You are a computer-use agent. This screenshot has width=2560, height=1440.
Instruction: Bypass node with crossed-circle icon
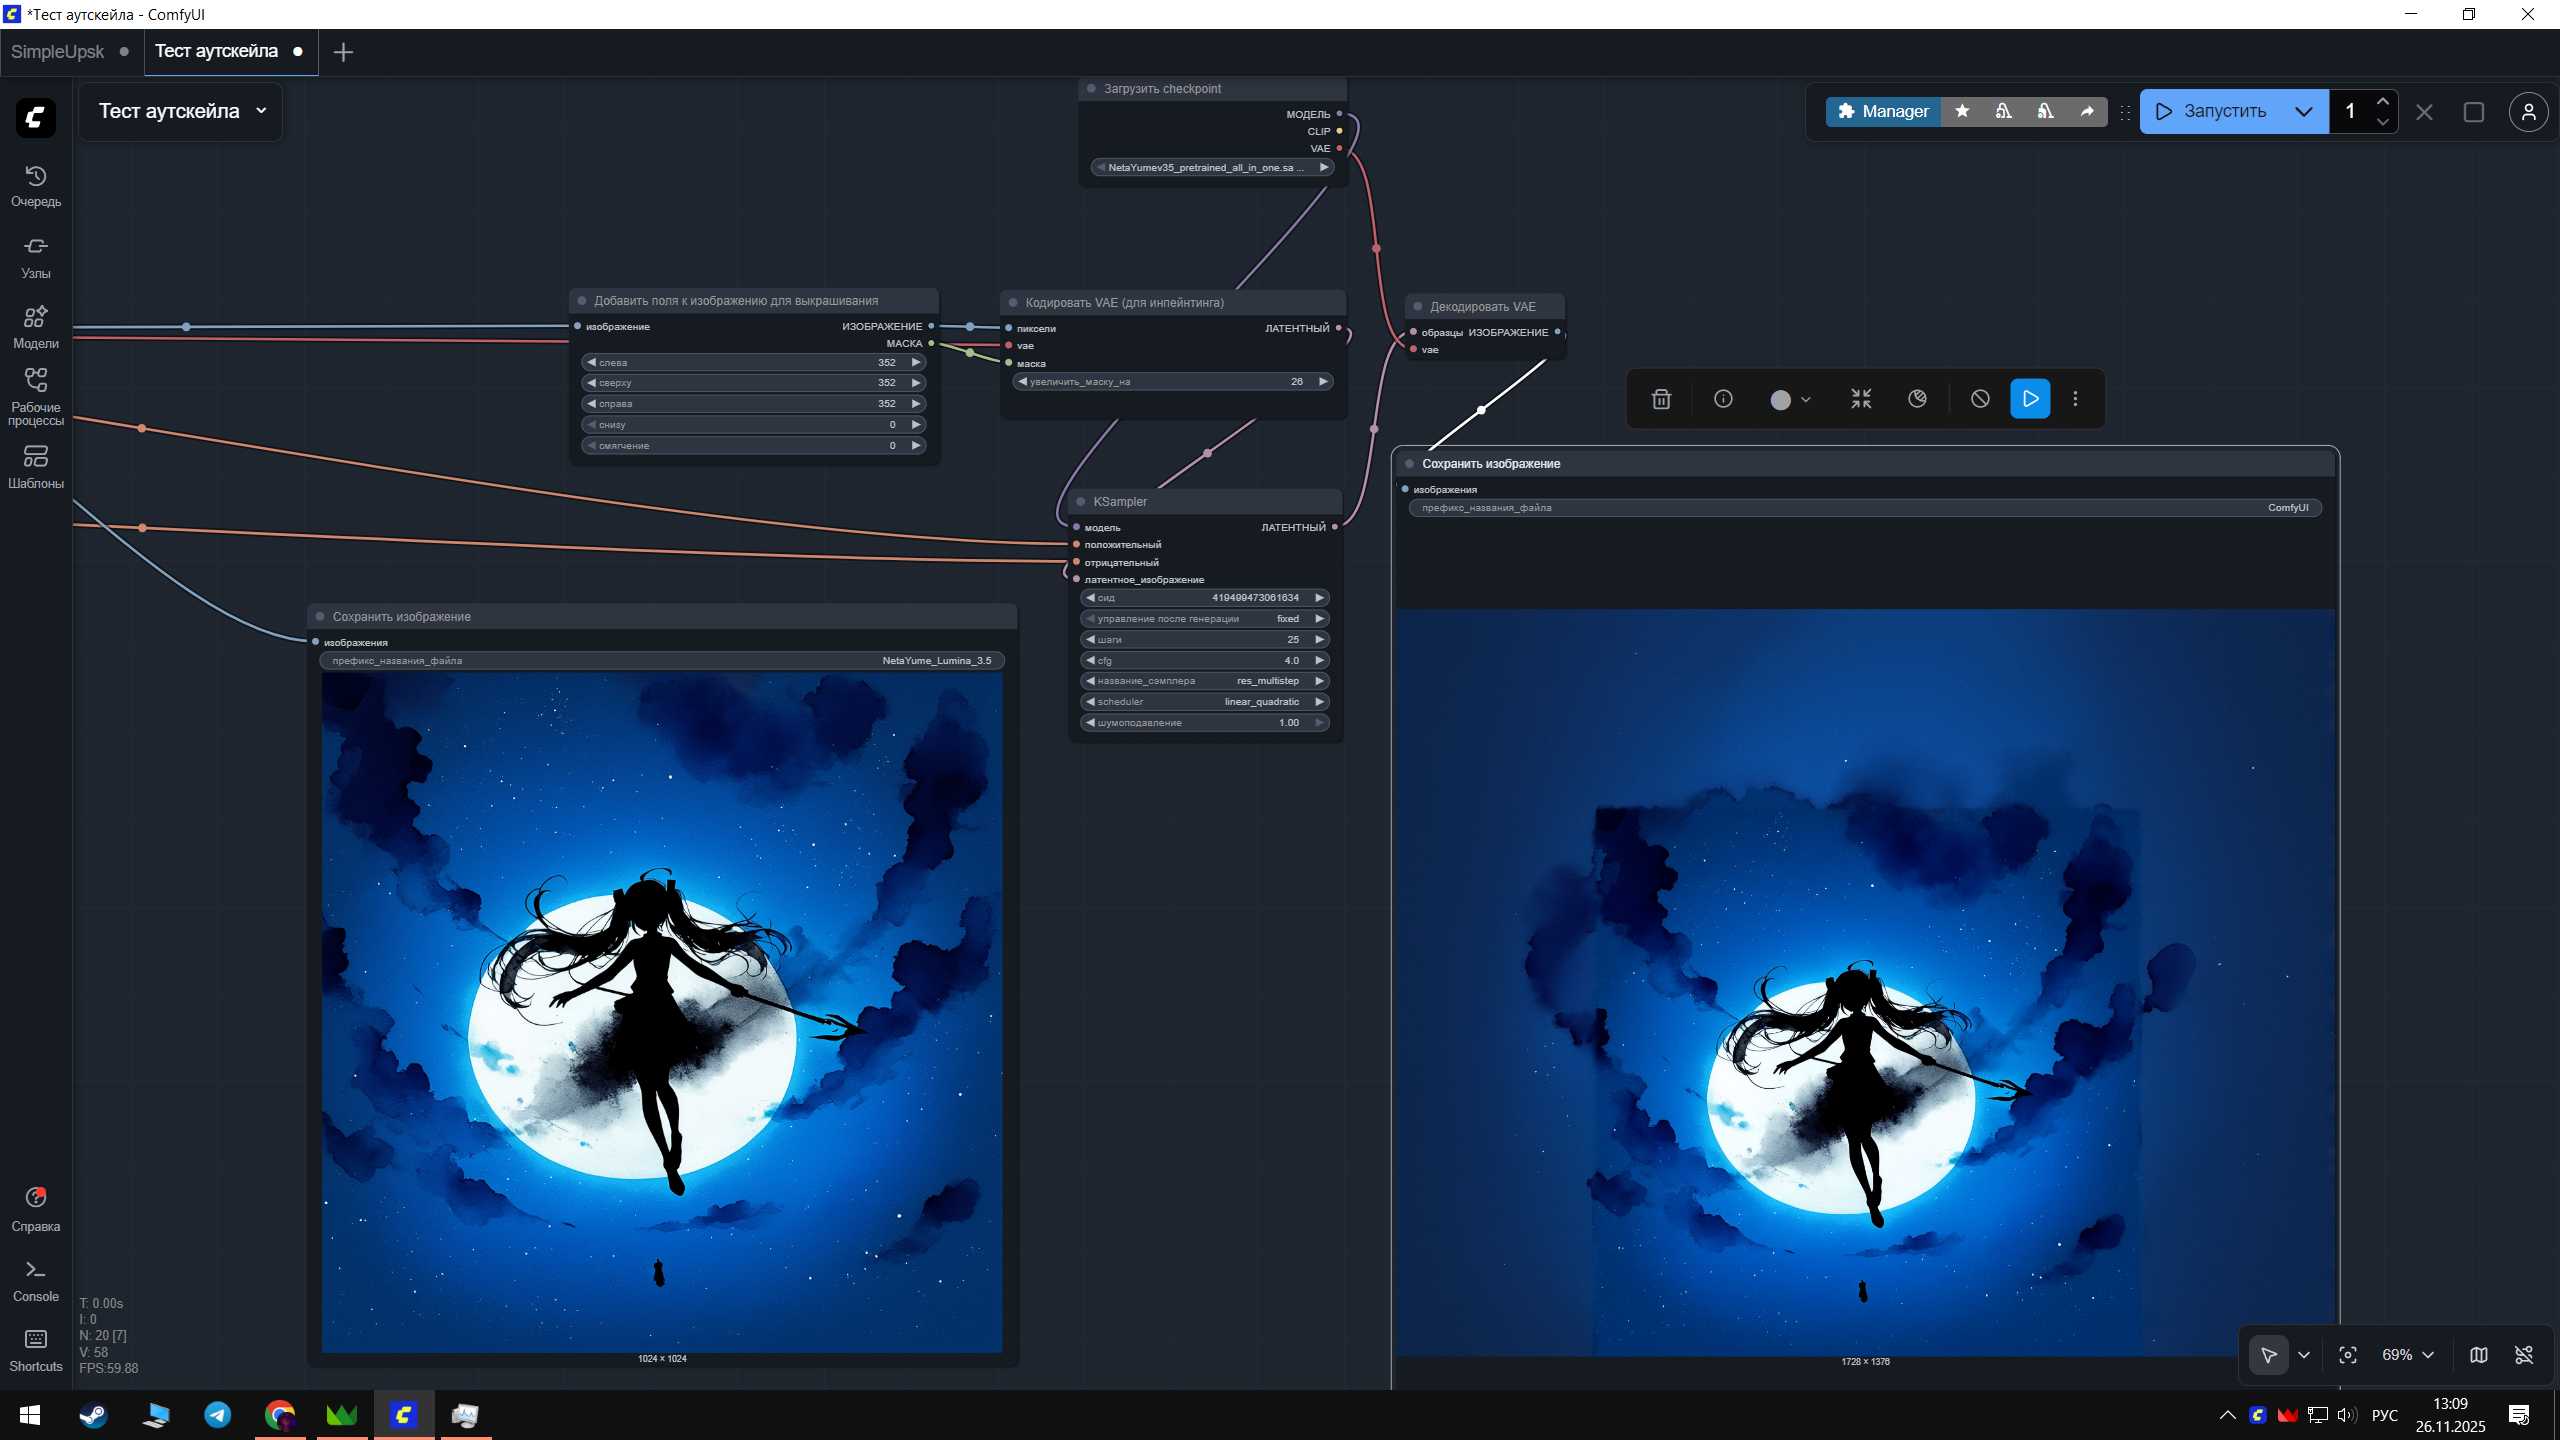click(1980, 399)
